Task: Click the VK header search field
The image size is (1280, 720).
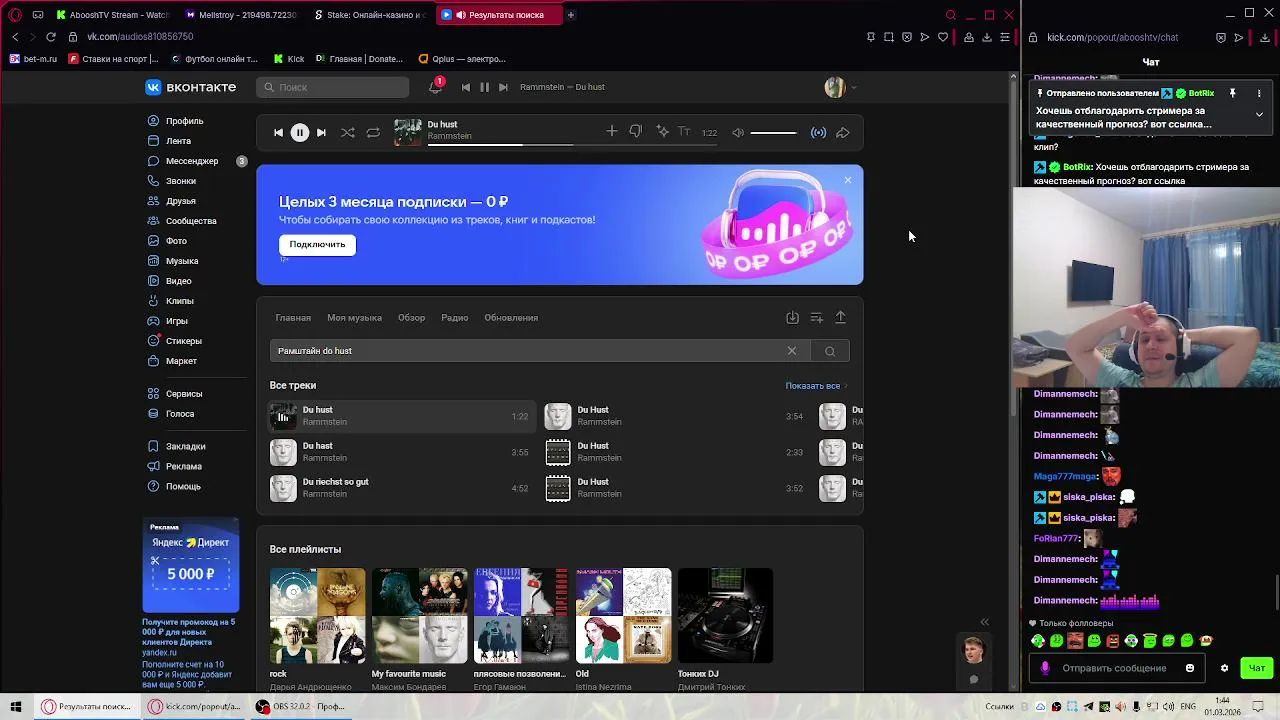Action: pyautogui.click(x=332, y=87)
